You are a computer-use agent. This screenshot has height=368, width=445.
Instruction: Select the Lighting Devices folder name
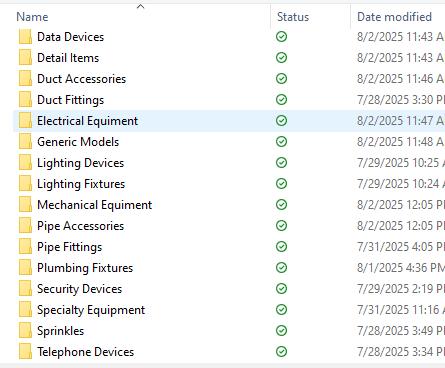[x=80, y=163]
